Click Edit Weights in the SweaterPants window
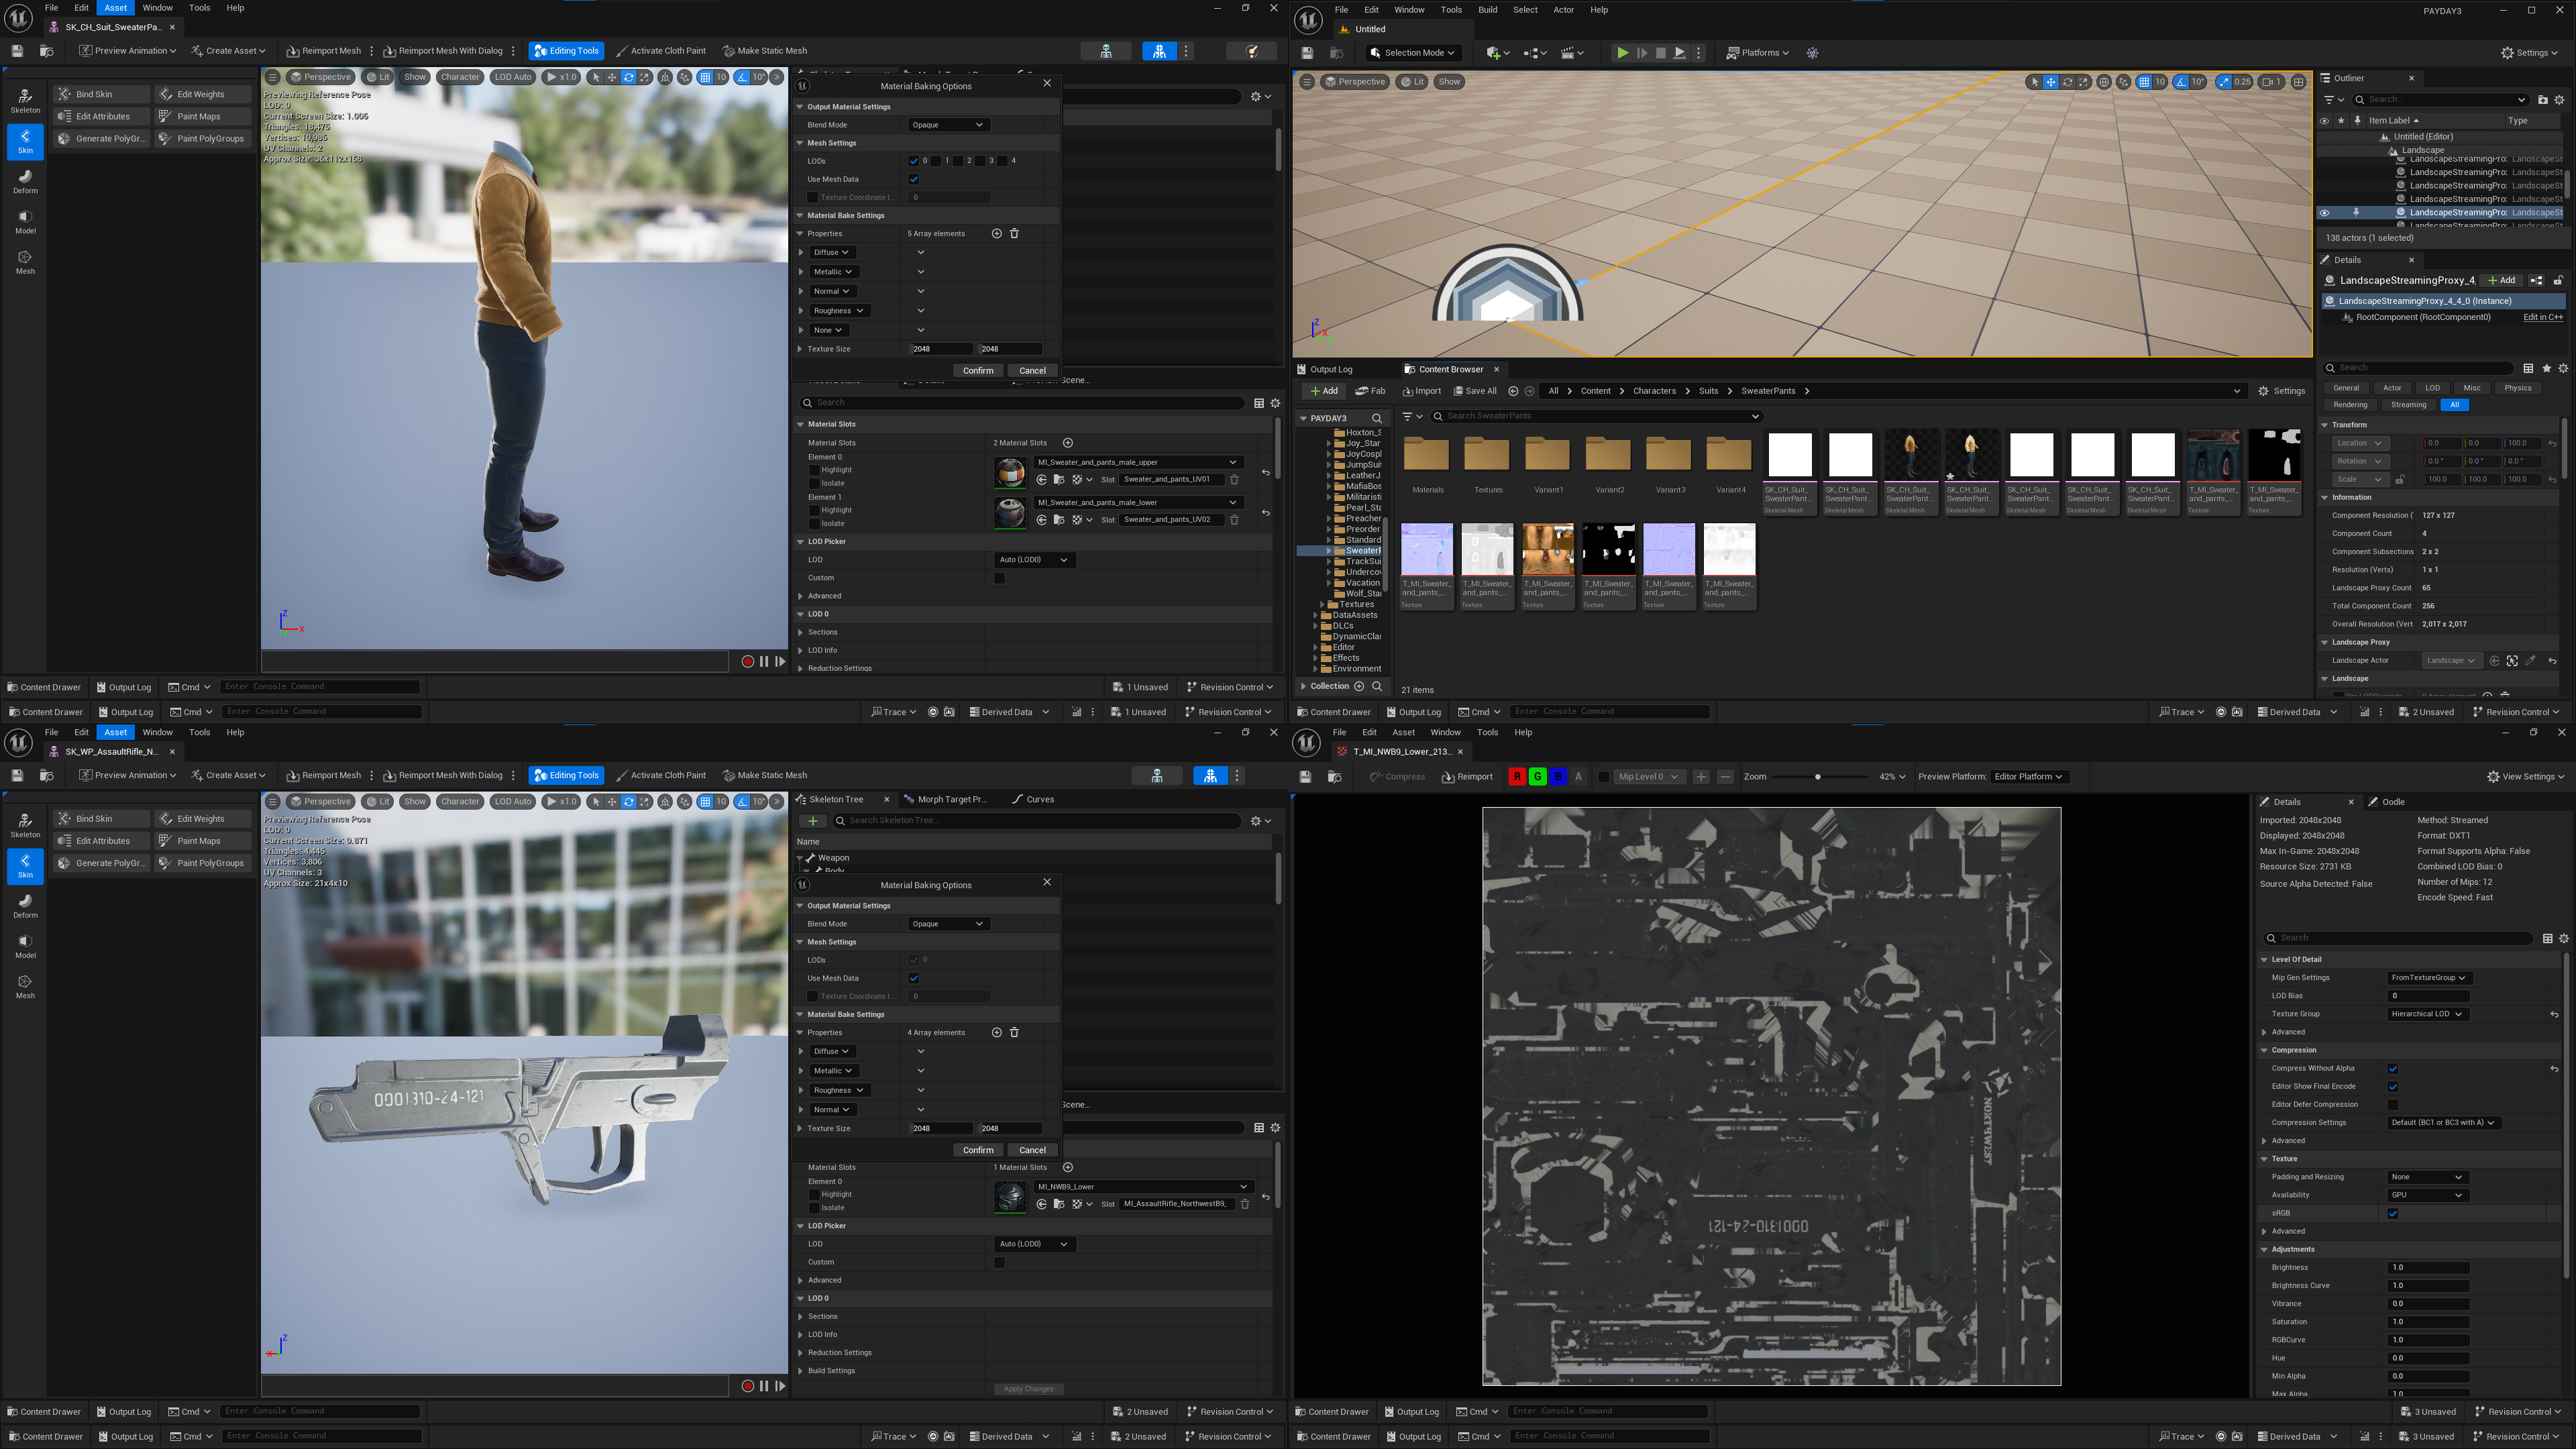This screenshot has width=2576, height=1449. pos(203,94)
